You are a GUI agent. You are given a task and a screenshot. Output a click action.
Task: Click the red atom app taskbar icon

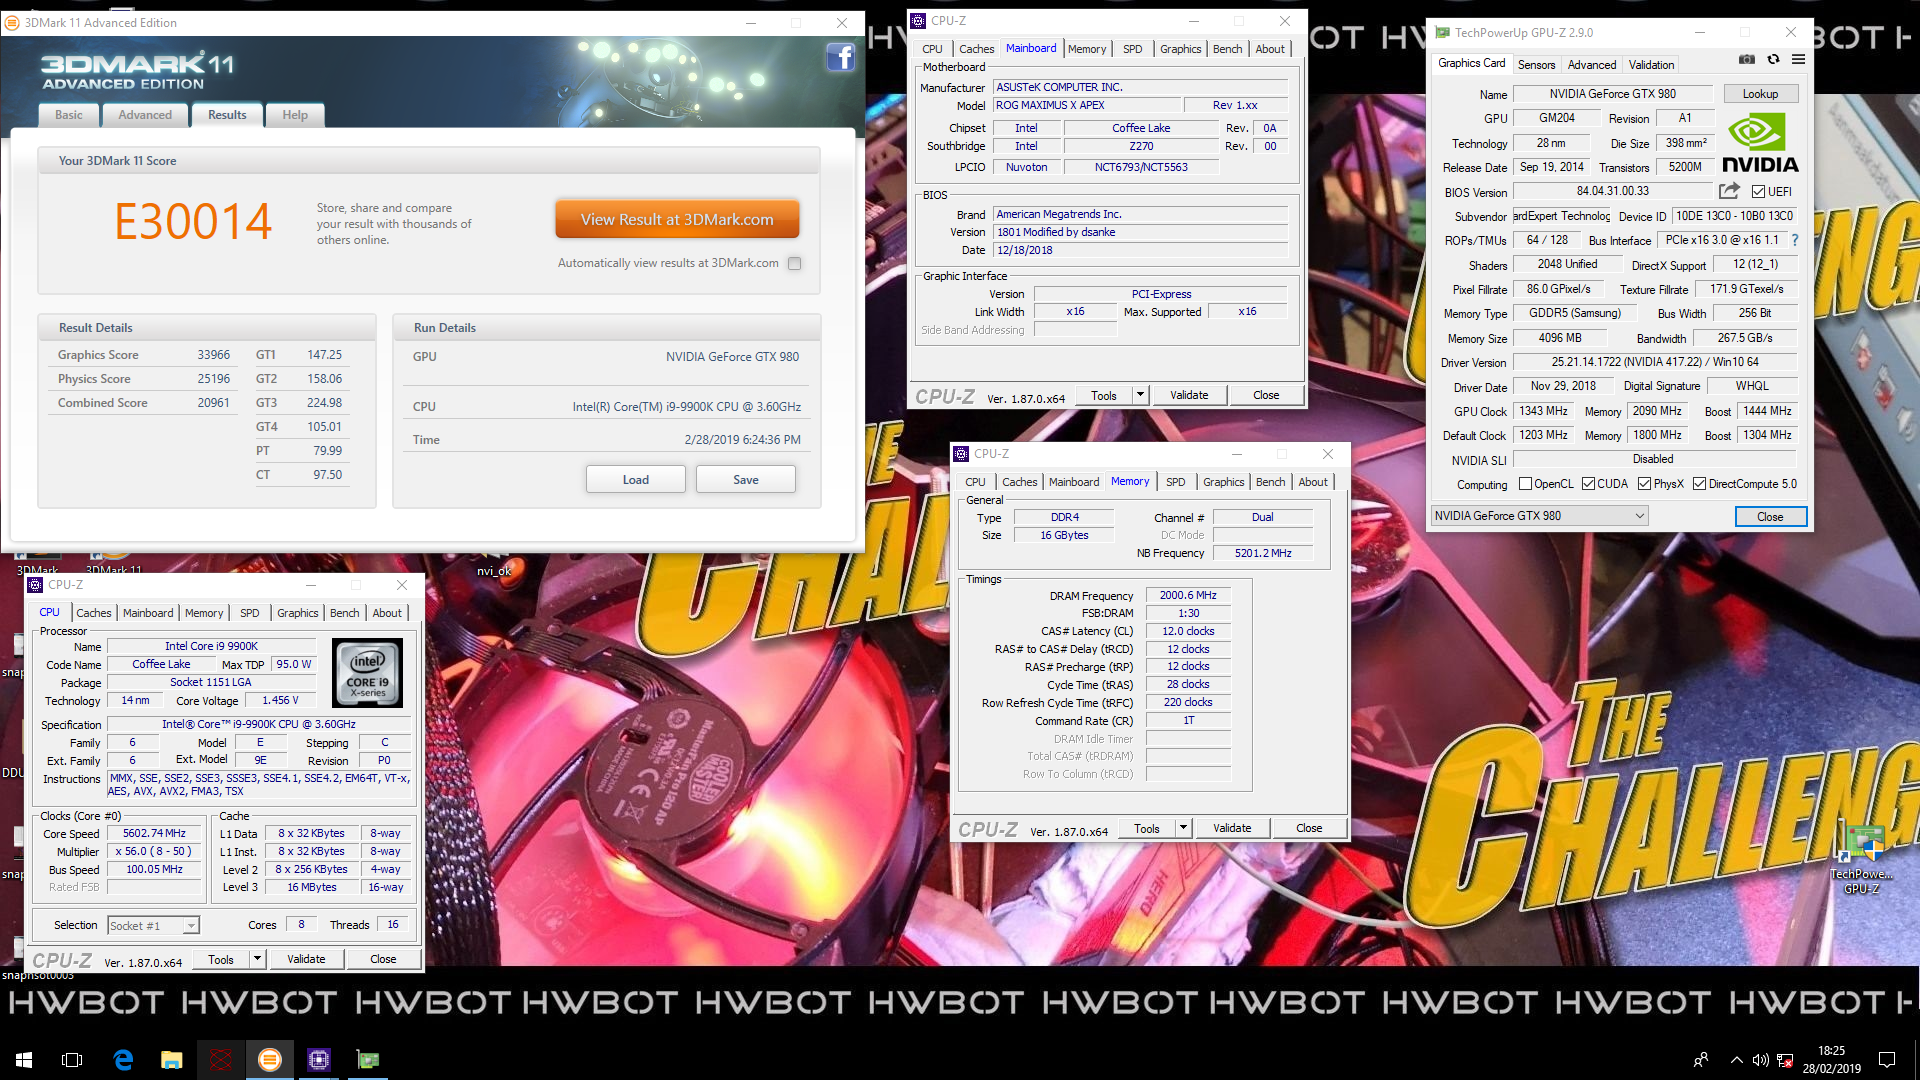pos(221,1060)
